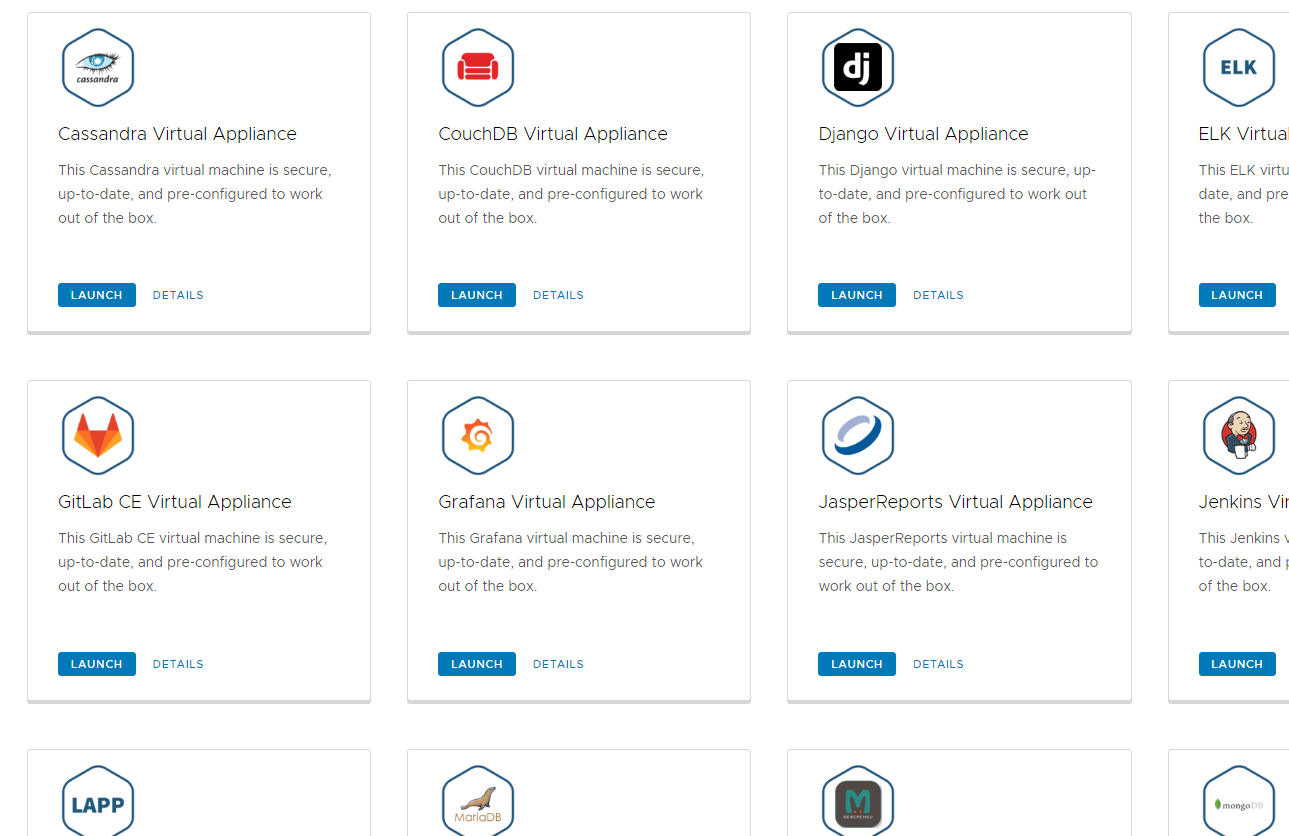Launch the Cassandra Virtual Appliance
The image size is (1289, 836).
pyautogui.click(x=97, y=295)
